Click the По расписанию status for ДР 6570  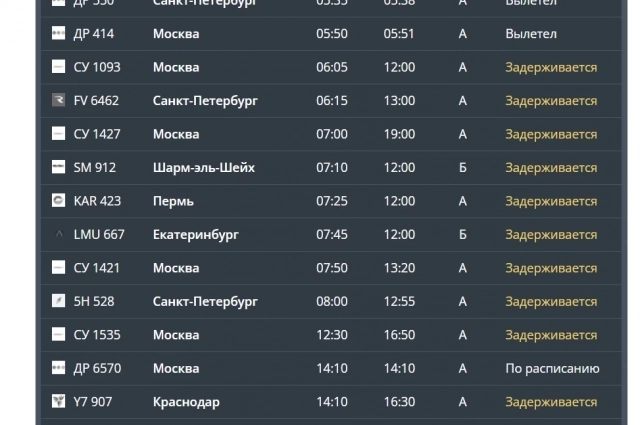tap(552, 368)
